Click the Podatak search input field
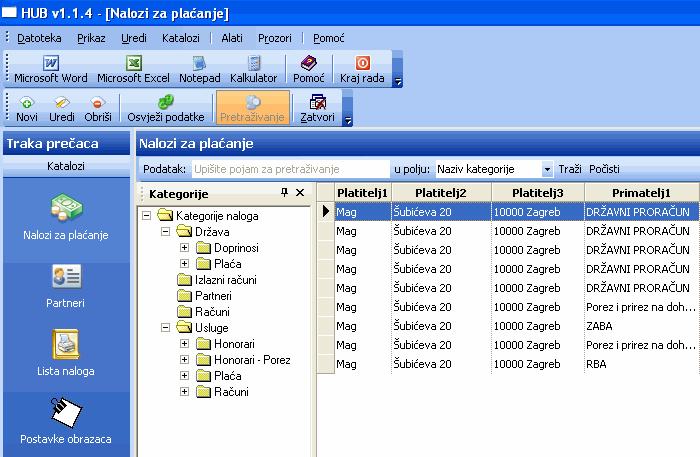The width and height of the screenshot is (700, 457). point(291,169)
